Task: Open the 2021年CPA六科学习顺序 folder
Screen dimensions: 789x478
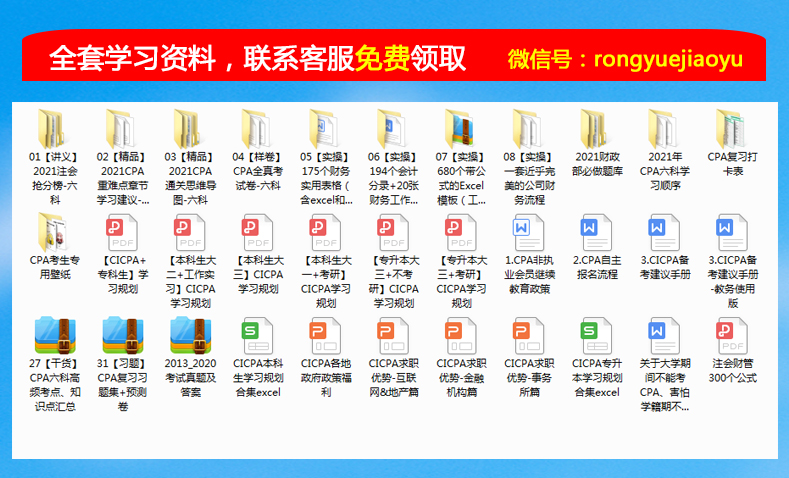Action: click(x=664, y=129)
